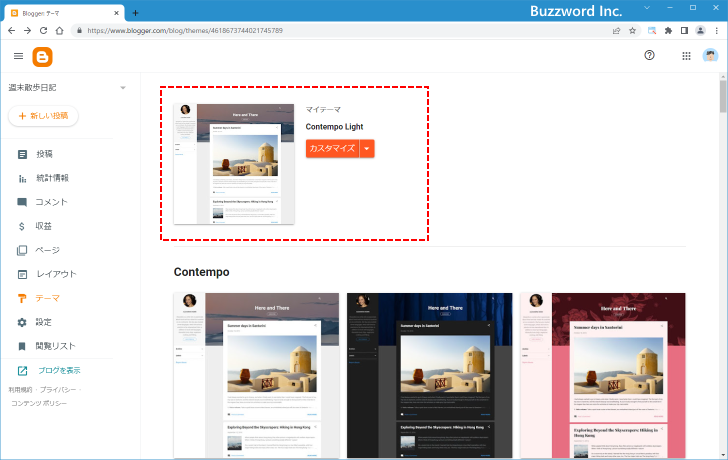Viewport: 728px width, 460px height.
Task: Click the 設定 gear icon
Action: [x=22, y=322]
